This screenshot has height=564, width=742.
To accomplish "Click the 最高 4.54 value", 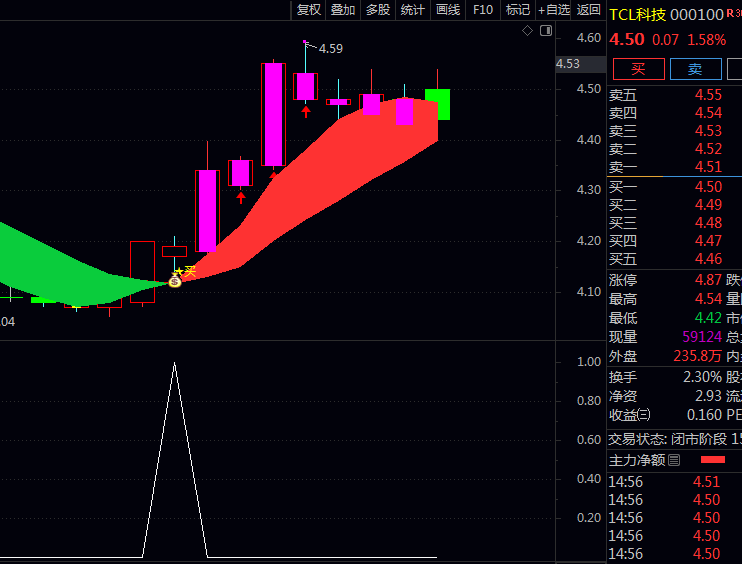I will (x=708, y=299).
